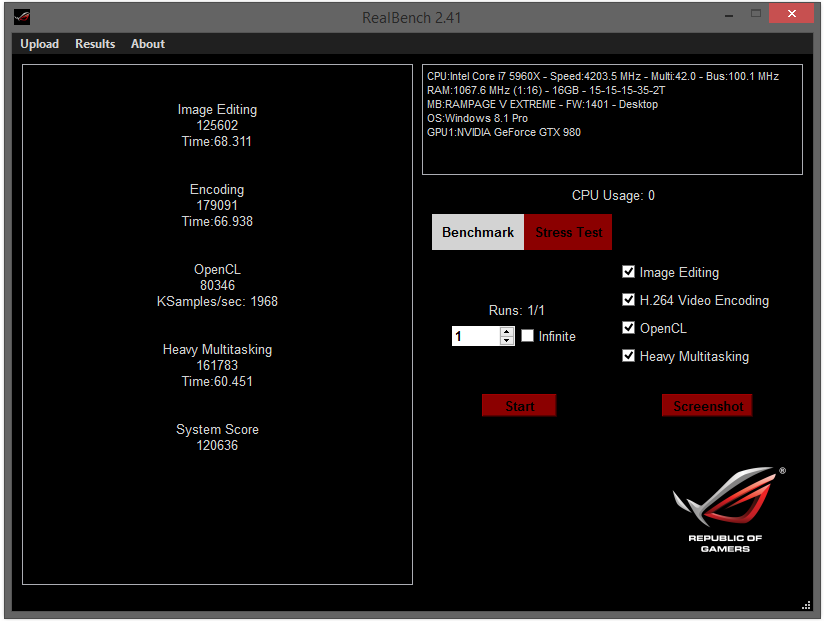Click Heavy Multitasking score 161783
This screenshot has width=824, height=621.
[217, 365]
